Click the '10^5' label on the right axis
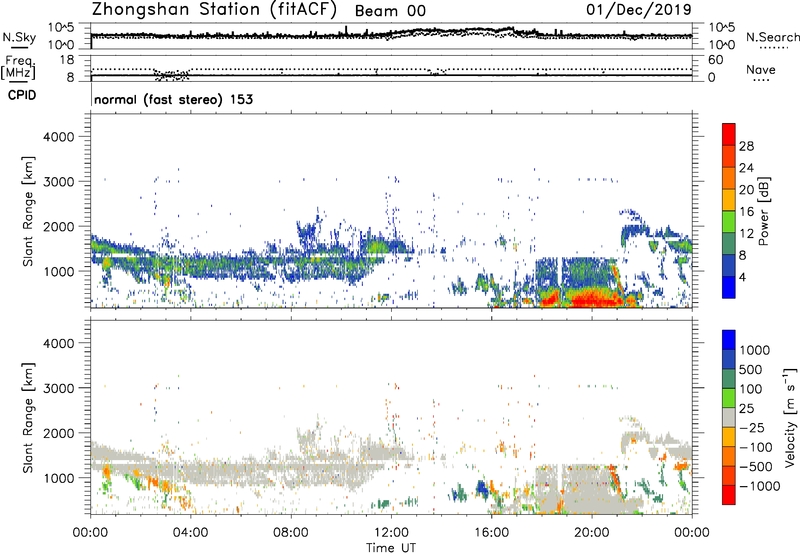Viewport: 800px width, 554px height. pyautogui.click(x=721, y=27)
